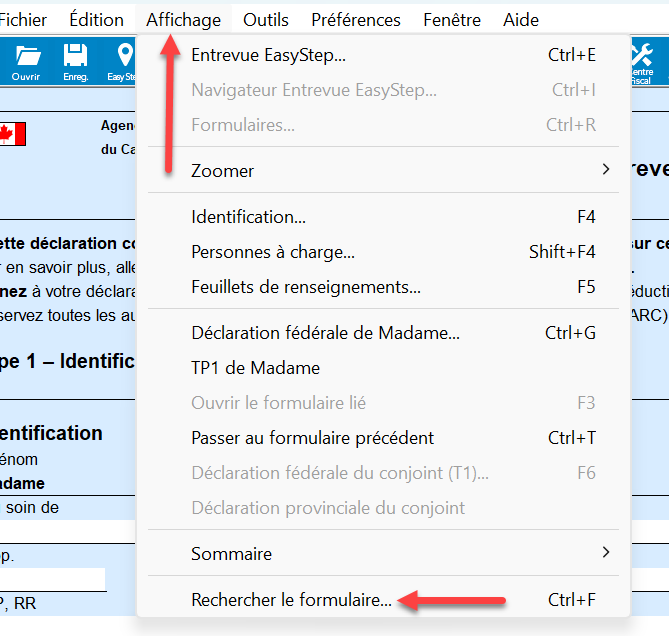Open Feuillets de renseignements... item
The height and width of the screenshot is (636, 669).
305,287
